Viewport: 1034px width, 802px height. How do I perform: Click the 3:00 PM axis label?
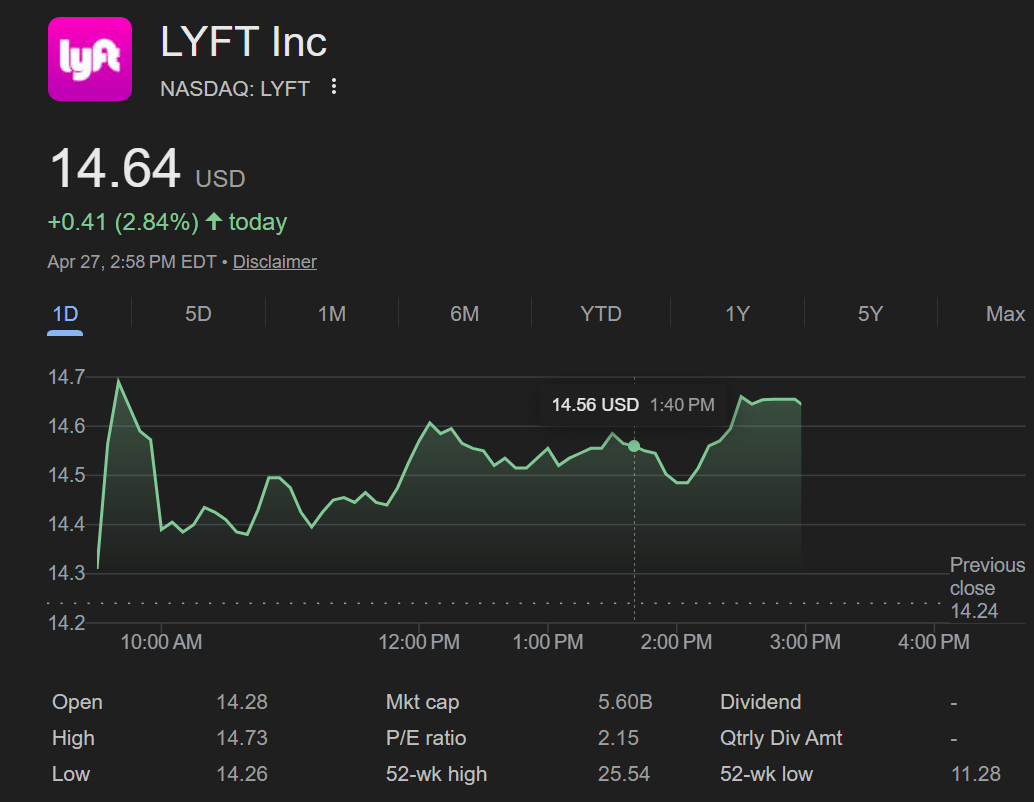click(805, 642)
